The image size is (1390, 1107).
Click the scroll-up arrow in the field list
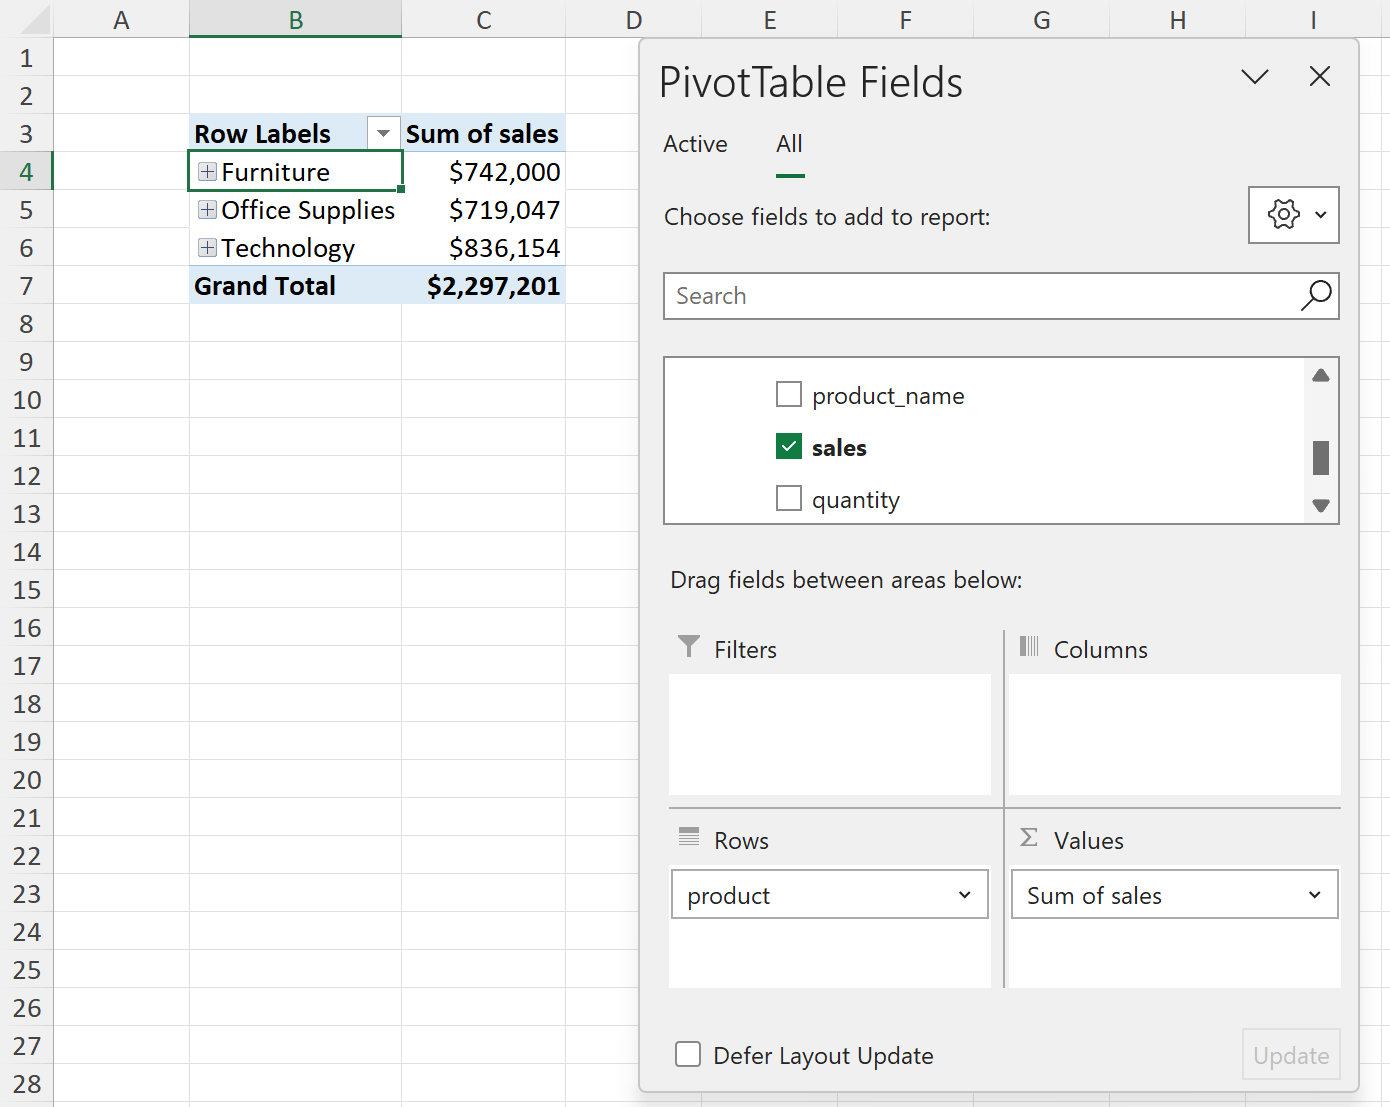click(1321, 375)
